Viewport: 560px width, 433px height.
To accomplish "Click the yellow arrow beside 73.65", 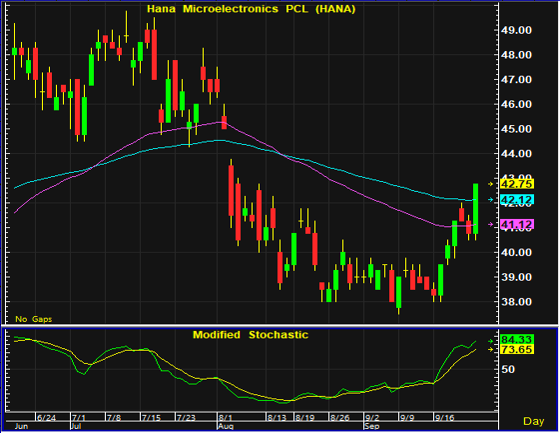I will [491, 349].
